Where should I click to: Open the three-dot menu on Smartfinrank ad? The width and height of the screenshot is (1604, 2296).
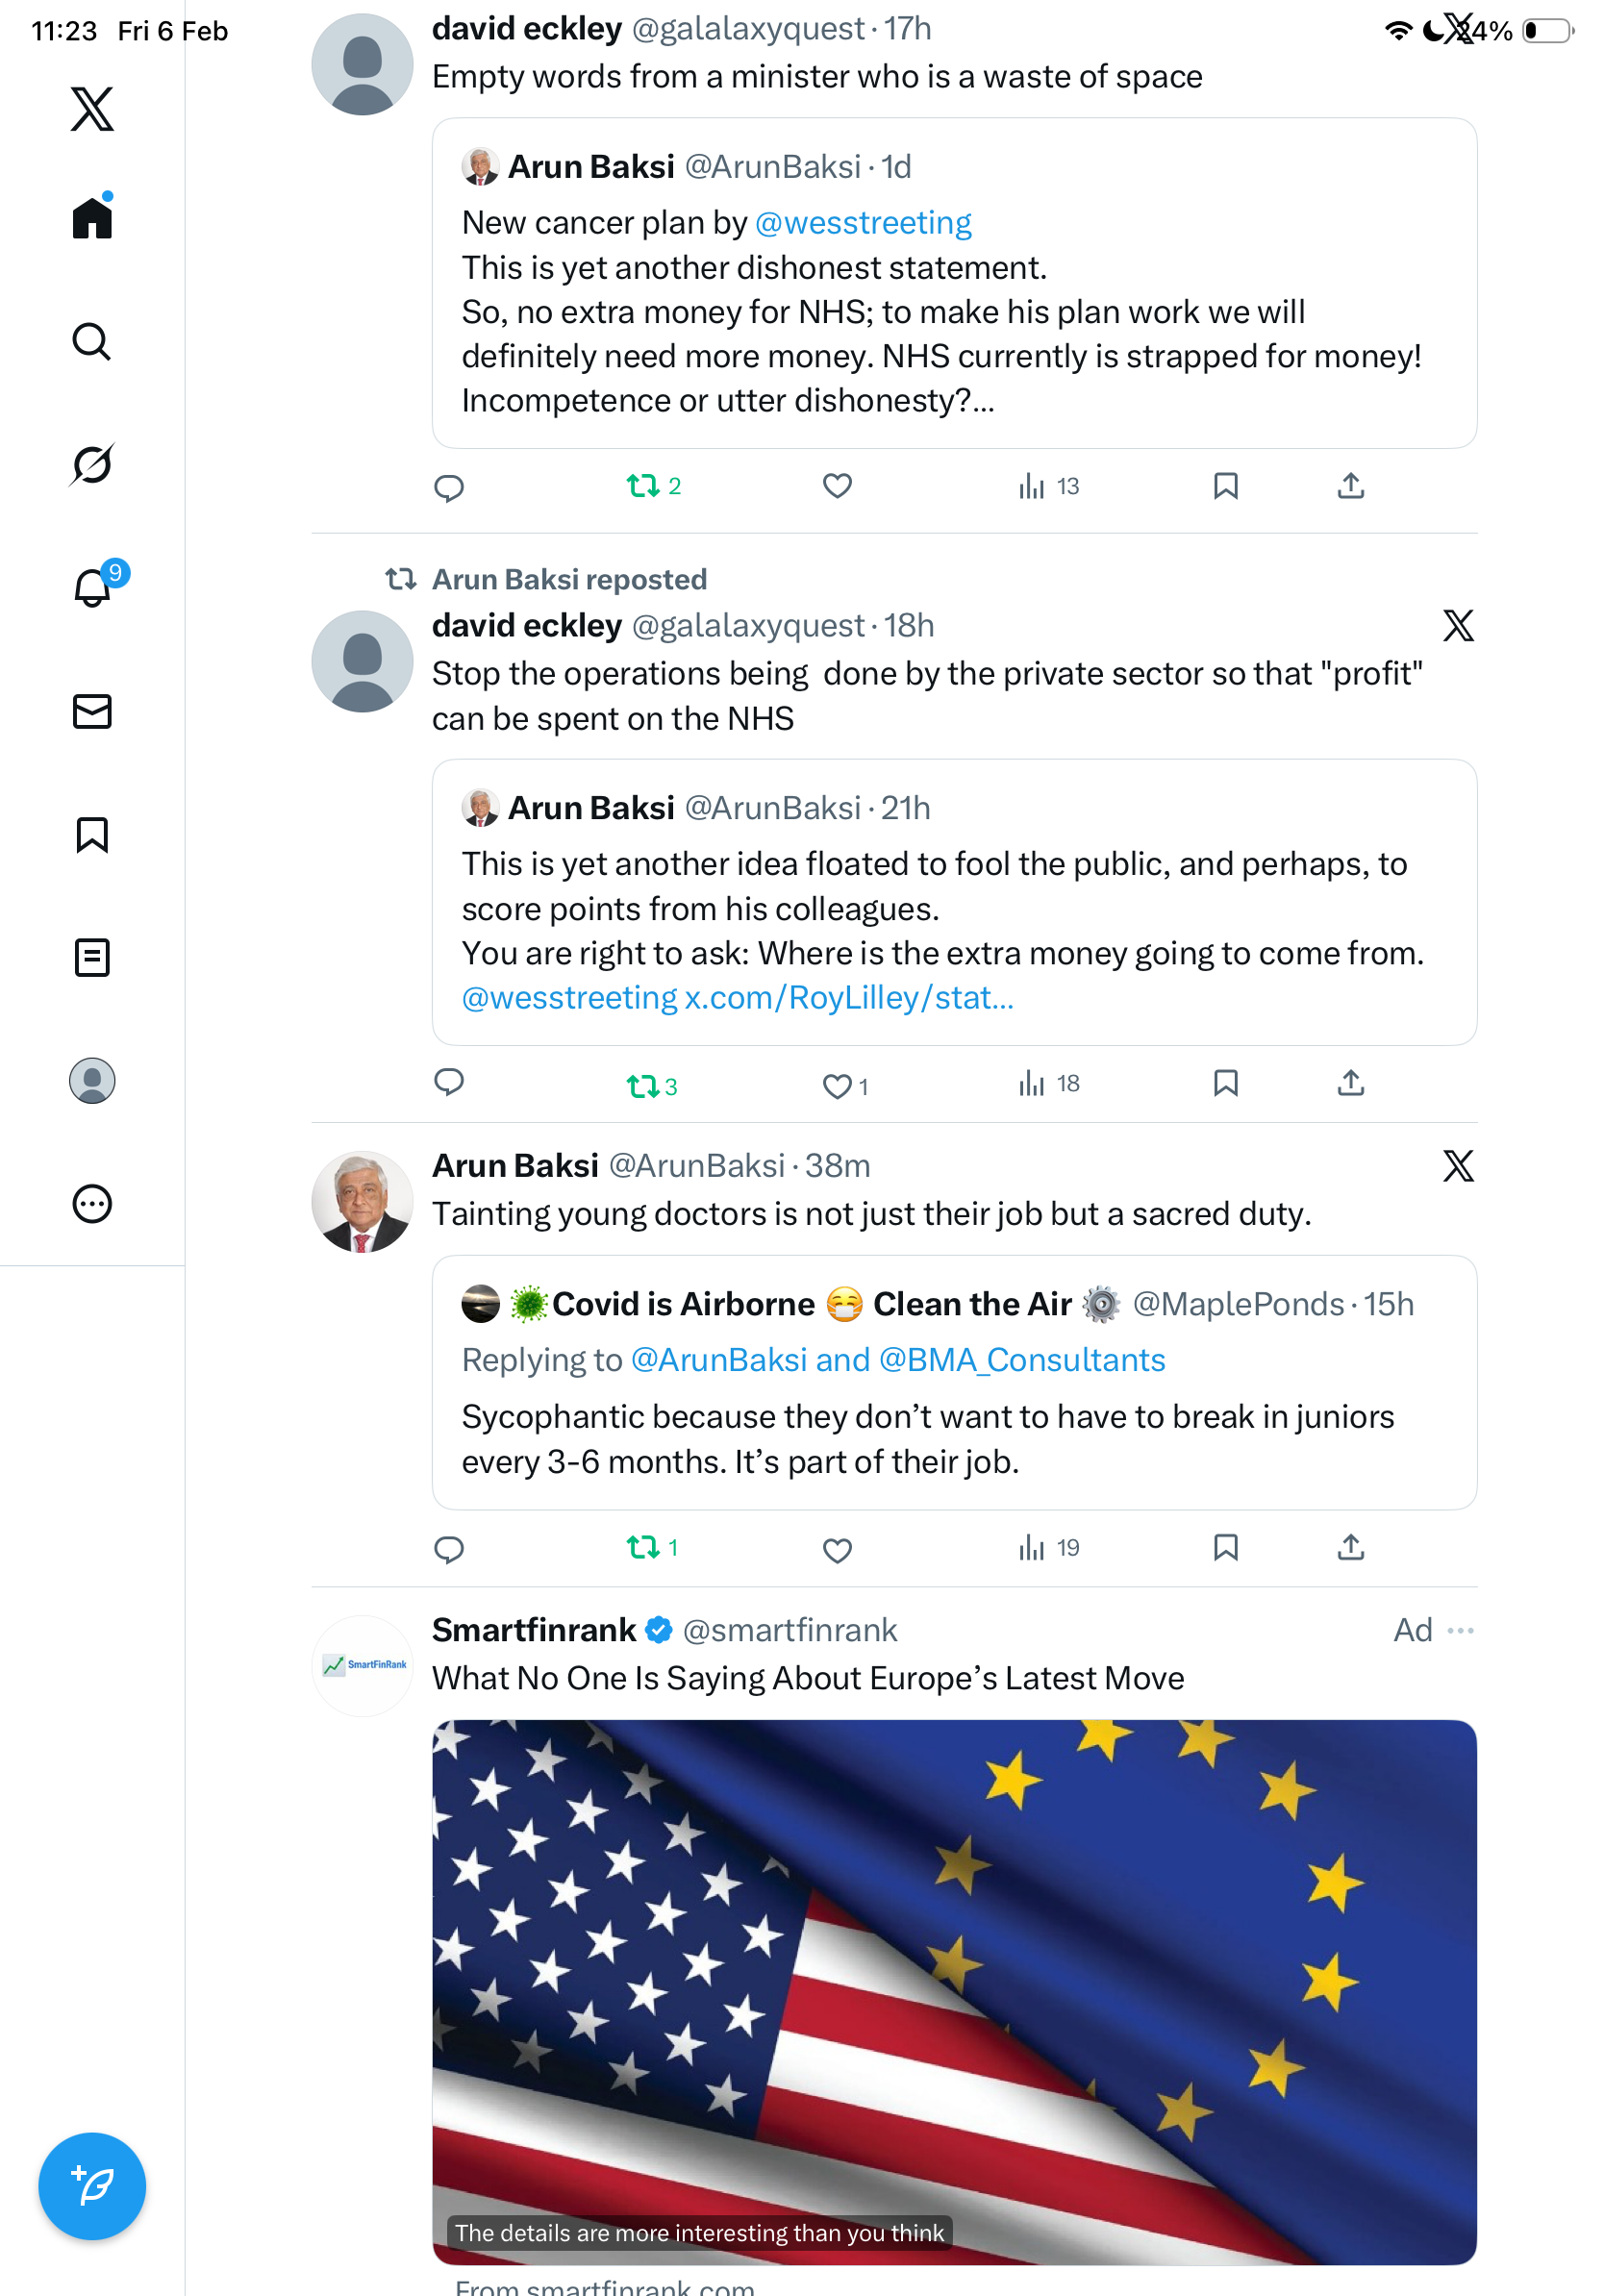pyautogui.click(x=1460, y=1630)
